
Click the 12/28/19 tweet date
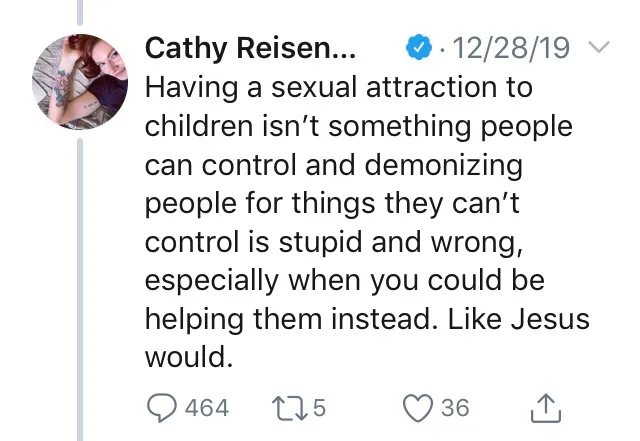(511, 48)
